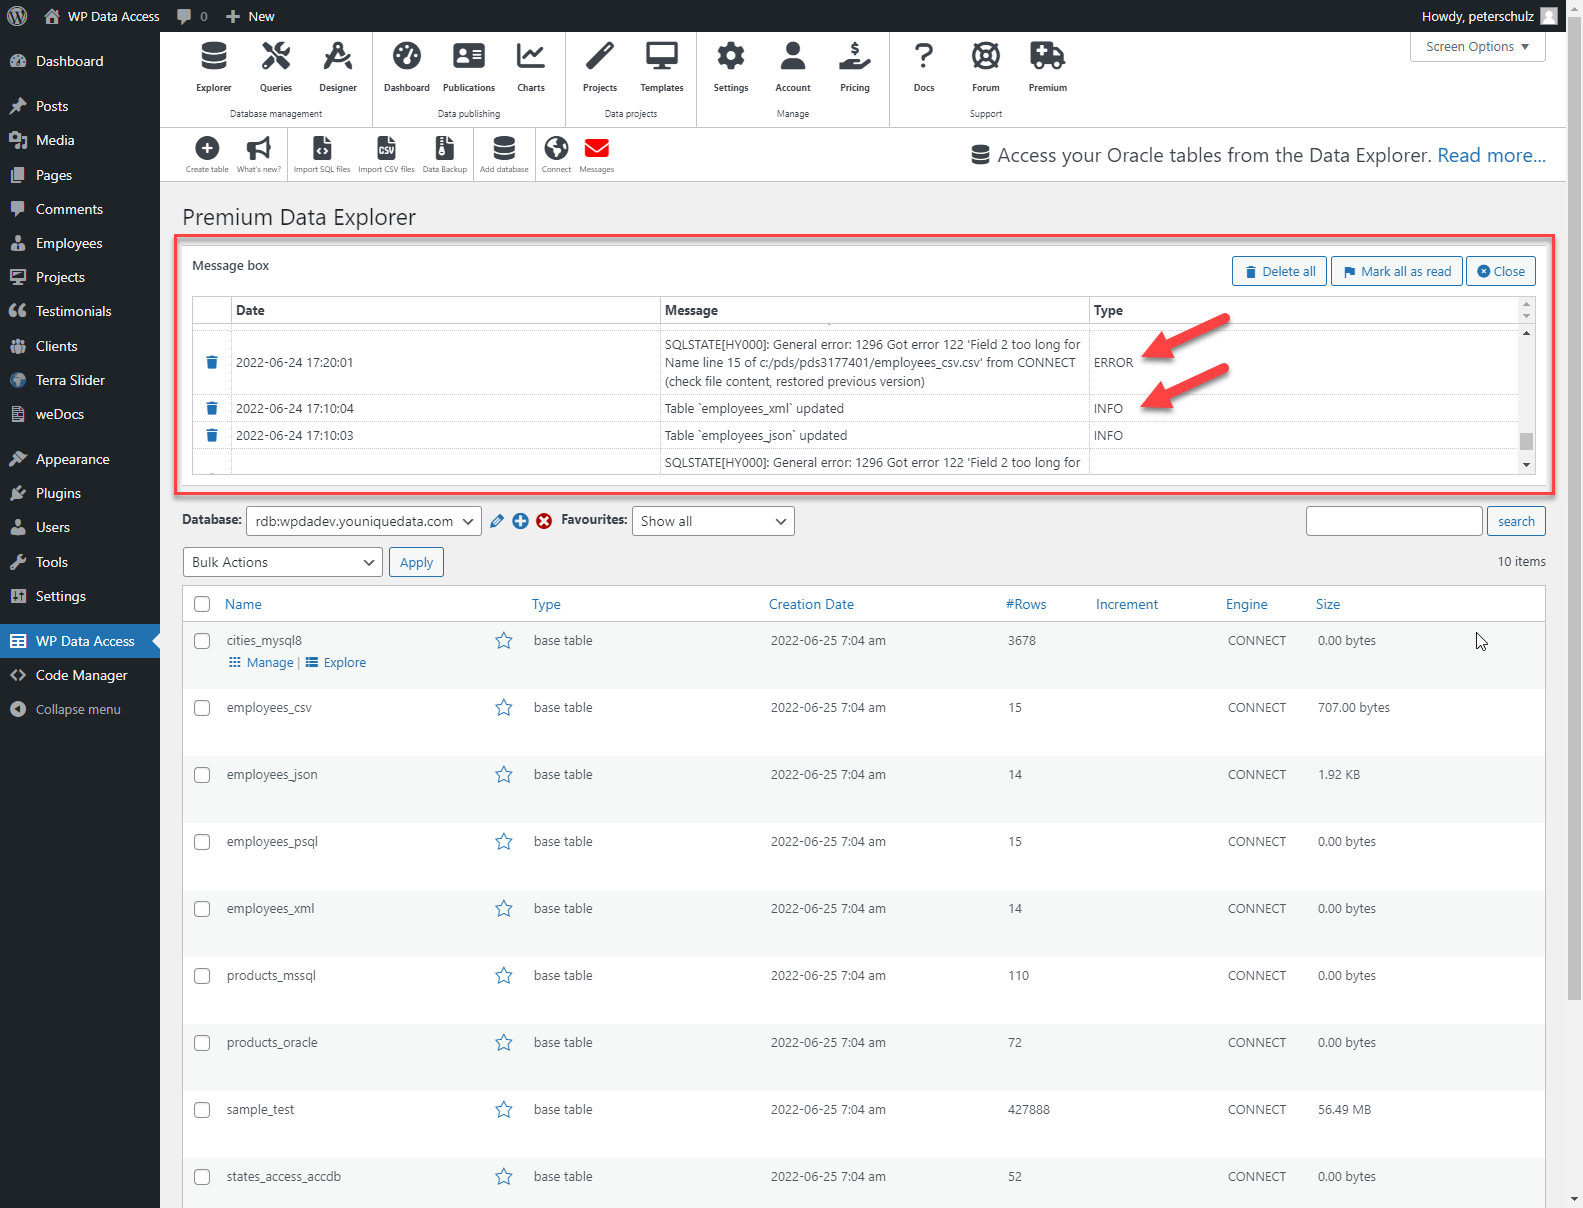Sort tables by Creation Date column
The image size is (1583, 1208).
pyautogui.click(x=811, y=604)
